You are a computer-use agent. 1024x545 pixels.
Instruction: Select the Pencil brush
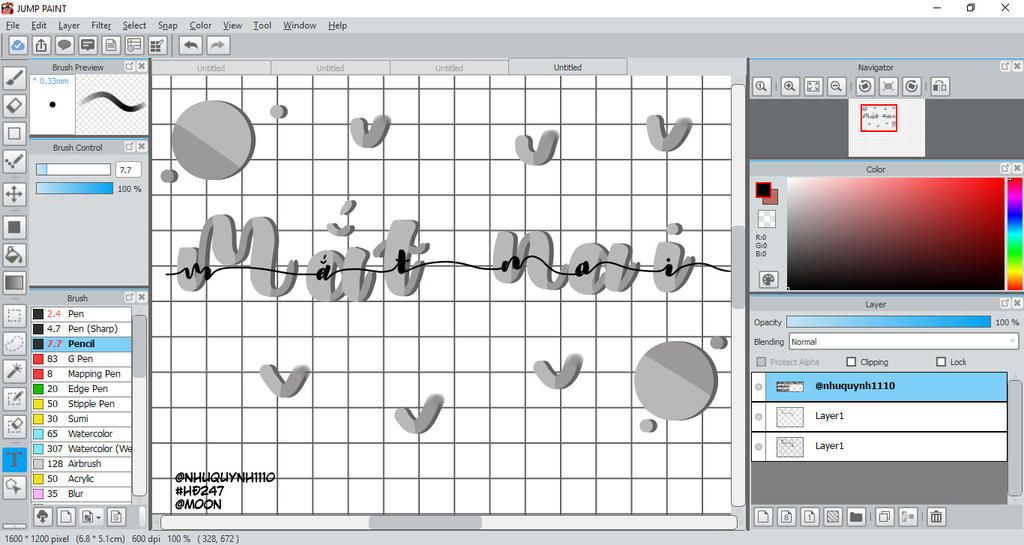pyautogui.click(x=82, y=344)
